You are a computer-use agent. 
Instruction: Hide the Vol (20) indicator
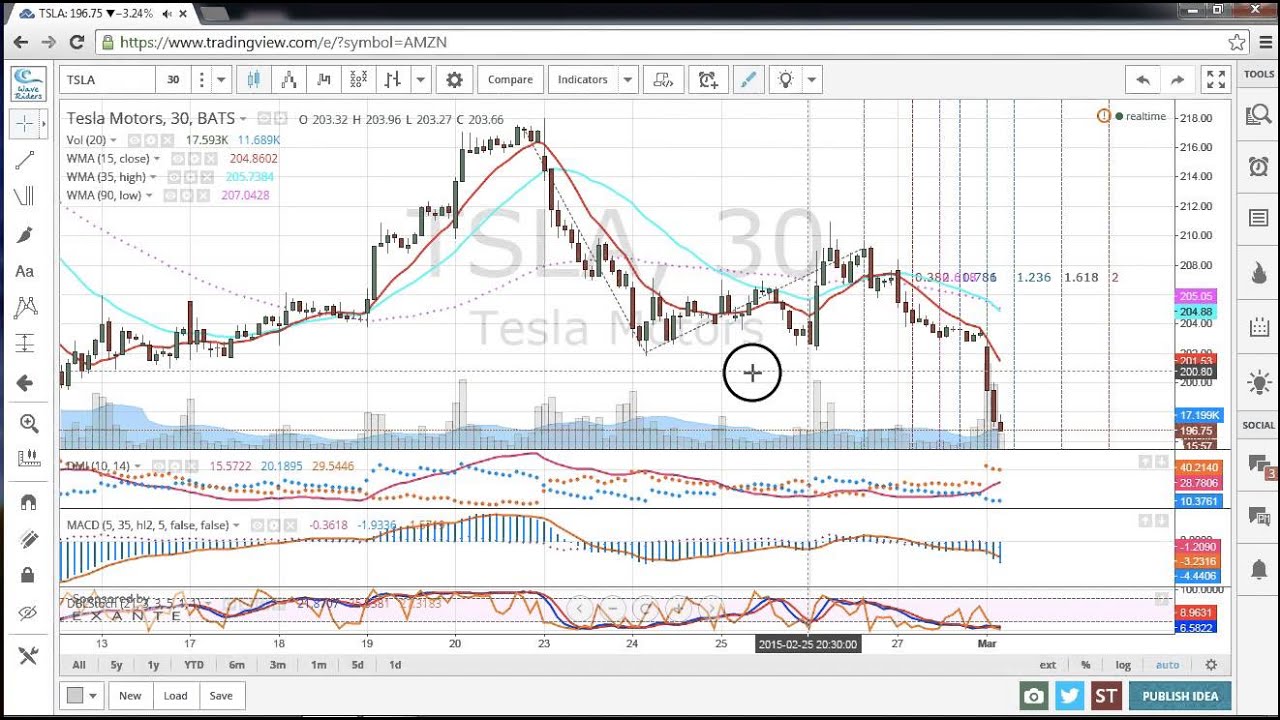tap(134, 140)
